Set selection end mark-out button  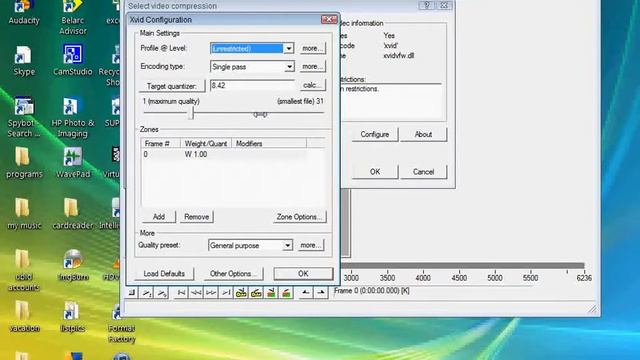pos(321,292)
